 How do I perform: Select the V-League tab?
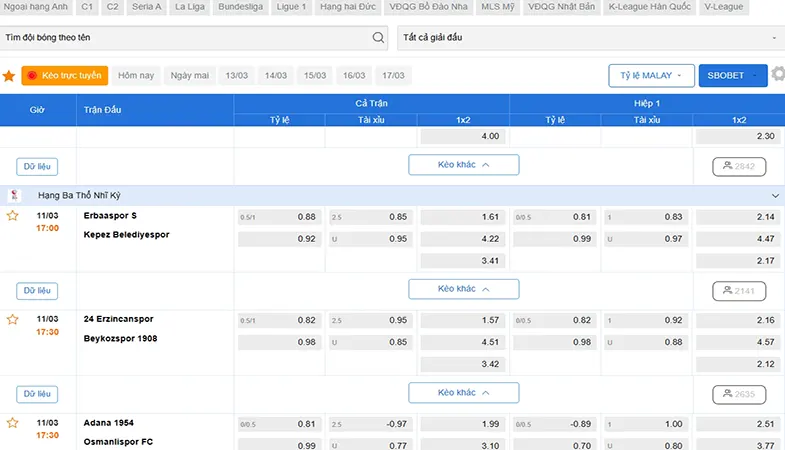(x=723, y=7)
